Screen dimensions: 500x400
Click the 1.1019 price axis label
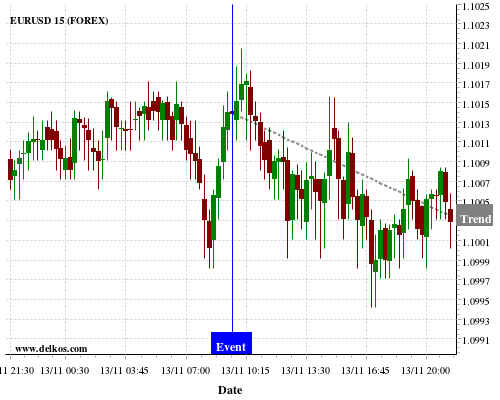(x=476, y=65)
